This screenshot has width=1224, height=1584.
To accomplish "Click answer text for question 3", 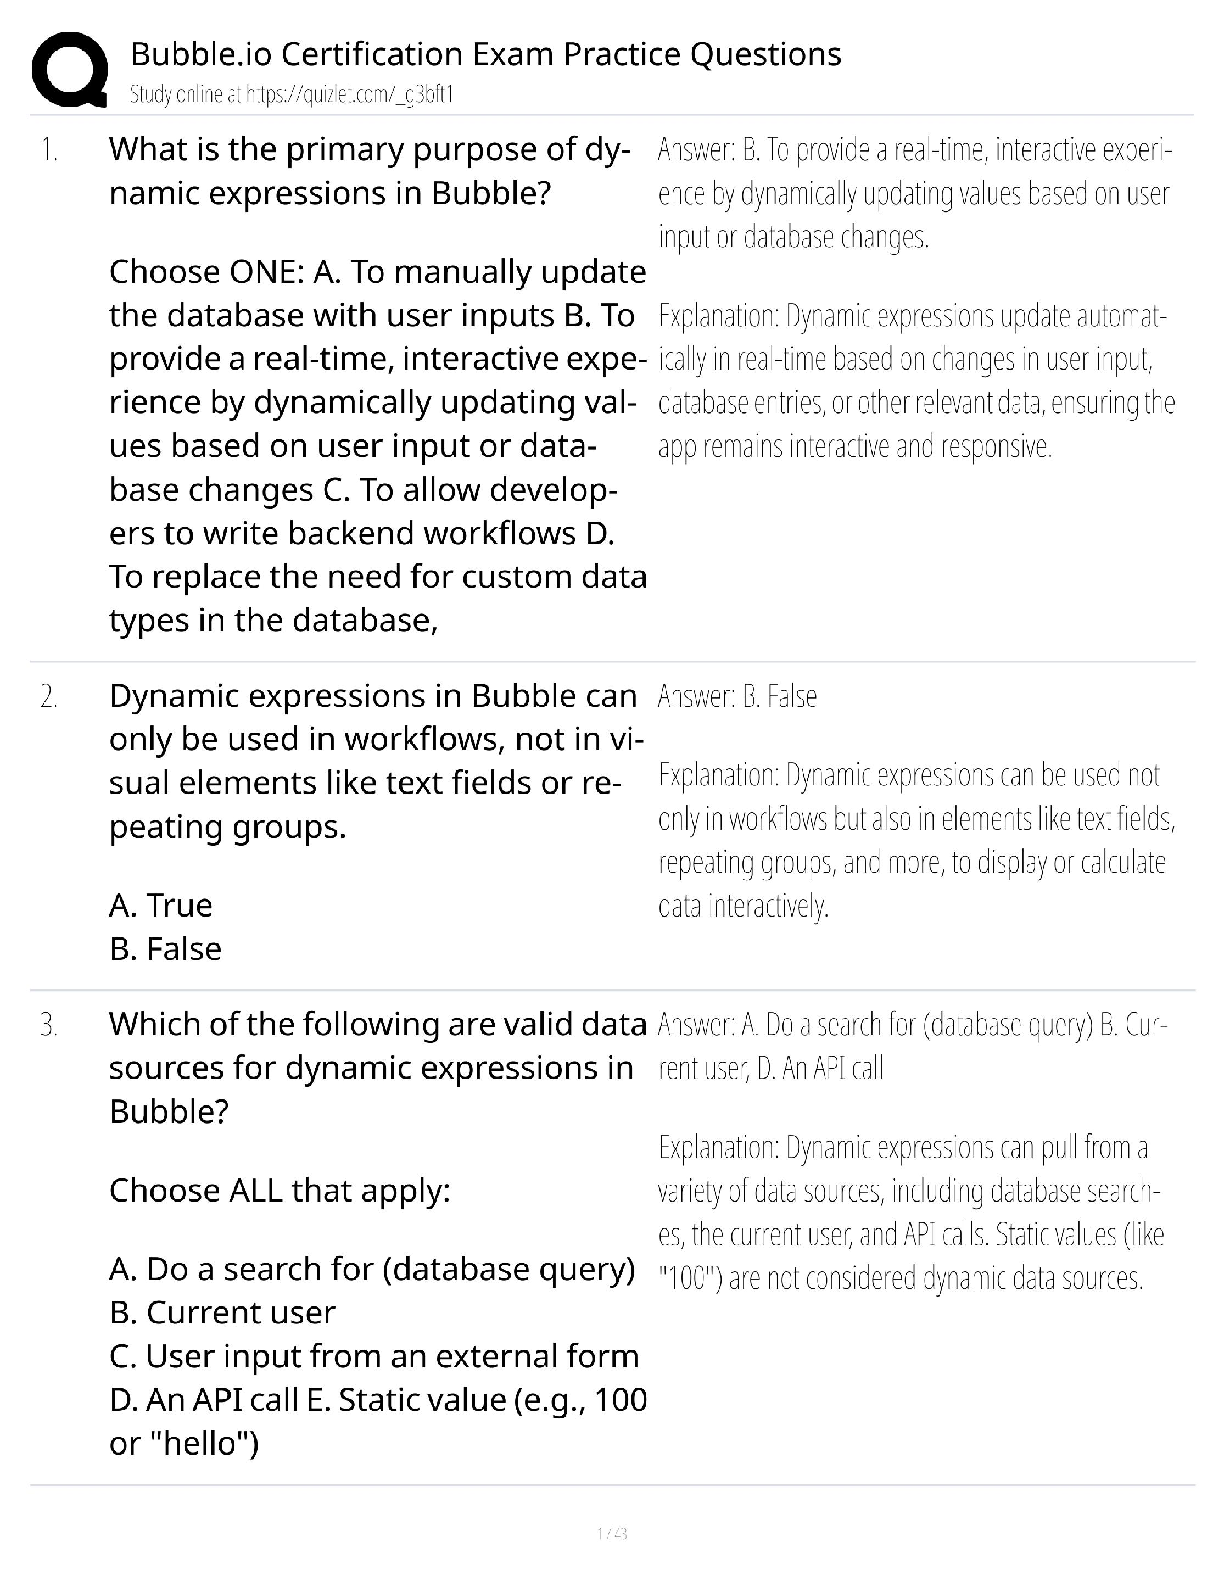I will pyautogui.click(x=913, y=1047).
